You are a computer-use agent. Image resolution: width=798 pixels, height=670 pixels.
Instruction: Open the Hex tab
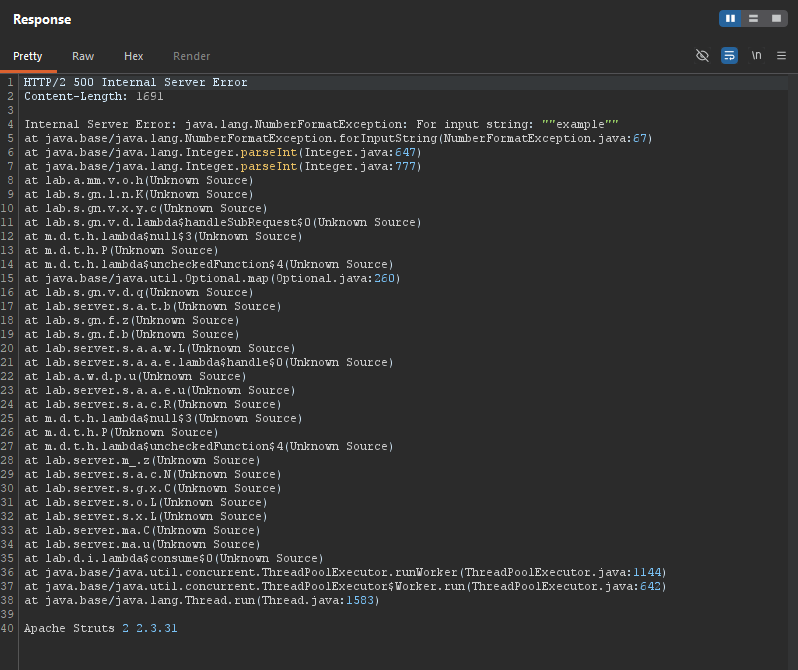(133, 56)
